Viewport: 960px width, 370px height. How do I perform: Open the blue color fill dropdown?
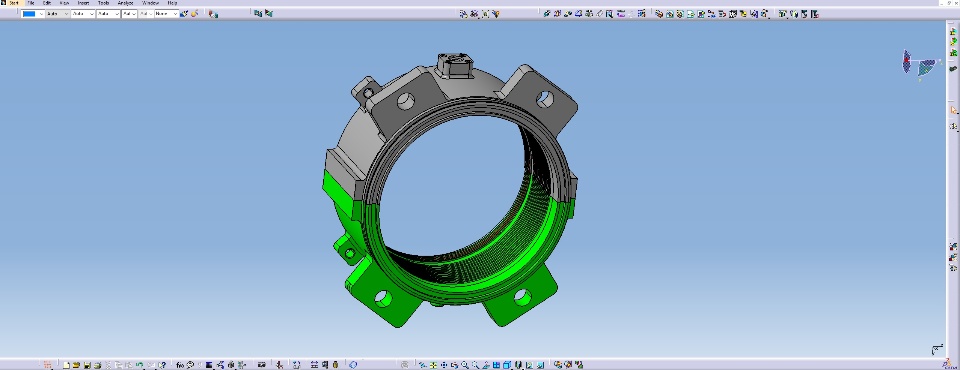(x=41, y=13)
